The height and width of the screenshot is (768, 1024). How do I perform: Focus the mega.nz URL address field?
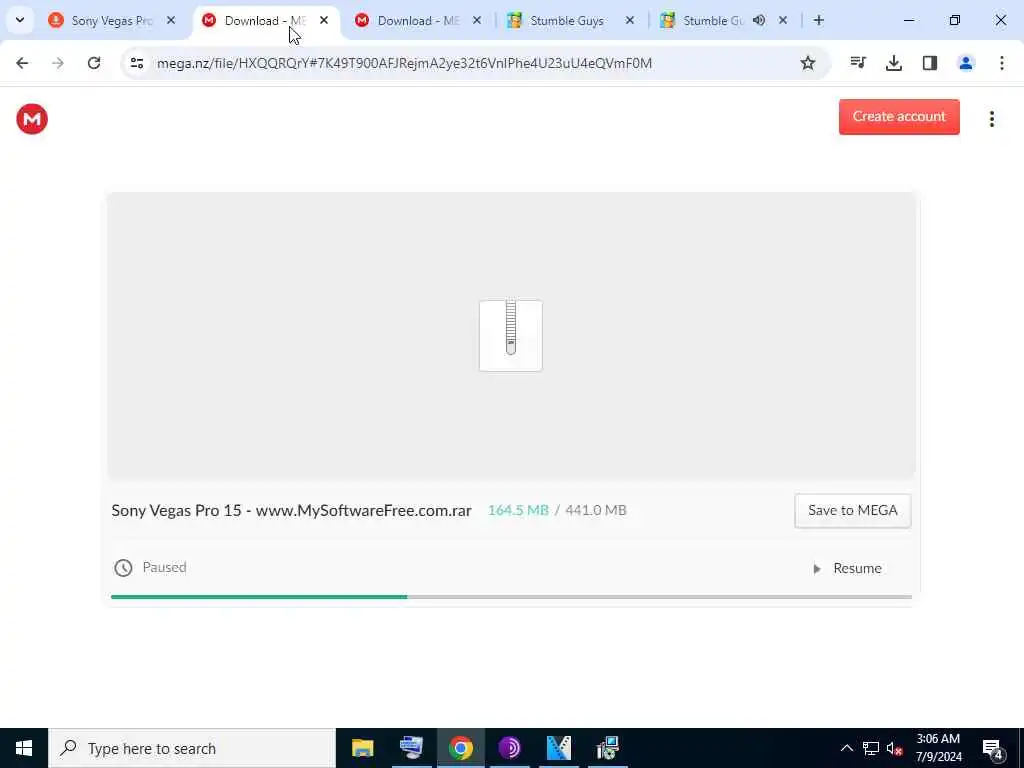(404, 63)
